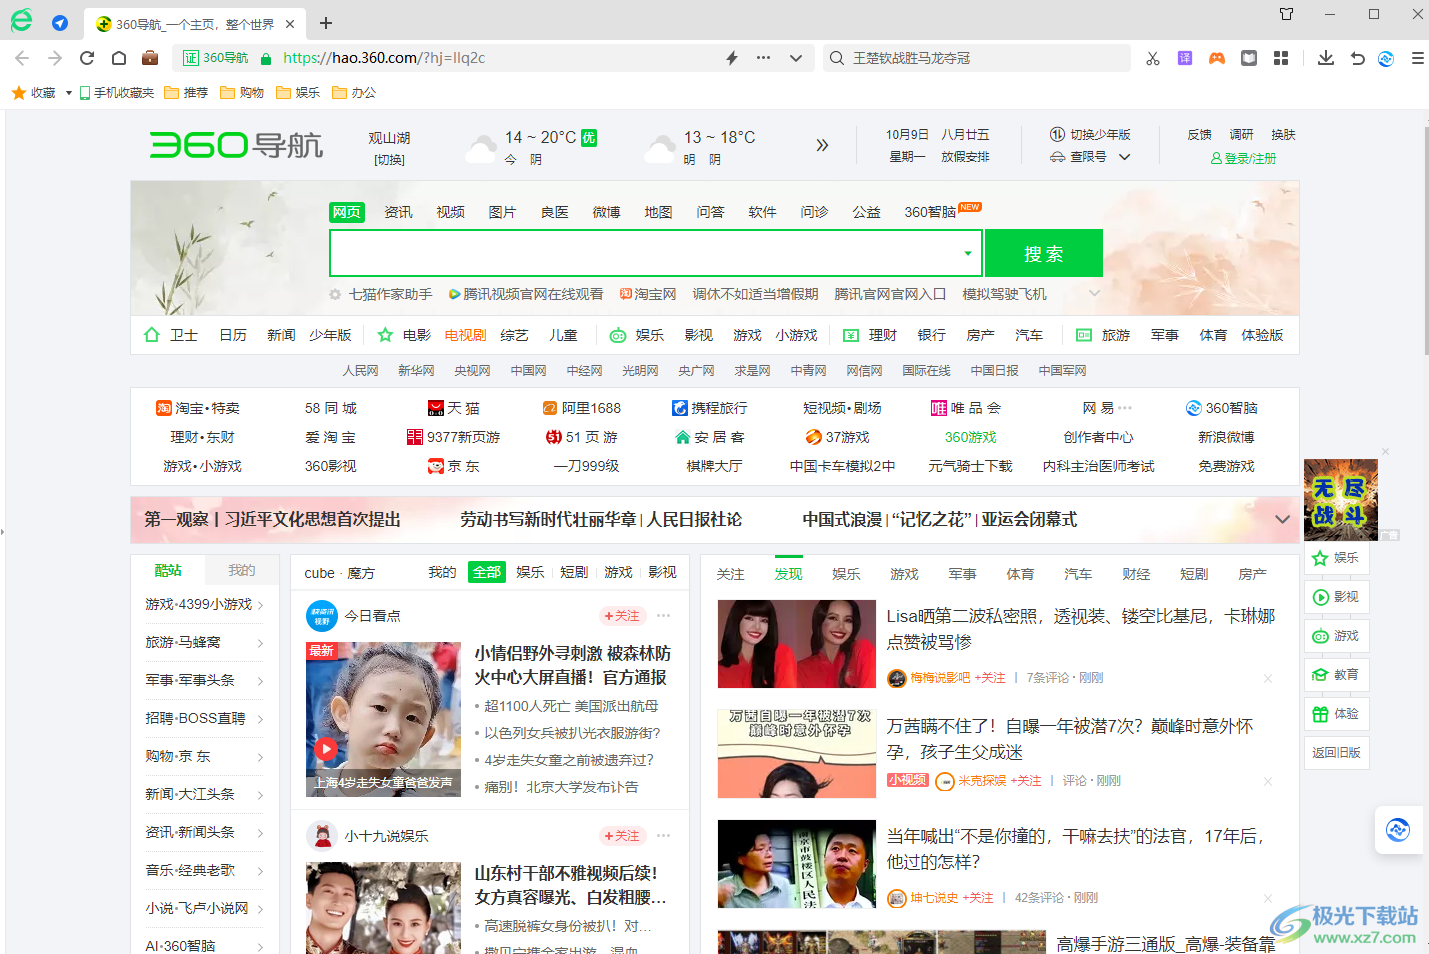This screenshot has width=1429, height=954.
Task: Open the 收藏 star favorites icon
Action: [x=18, y=92]
